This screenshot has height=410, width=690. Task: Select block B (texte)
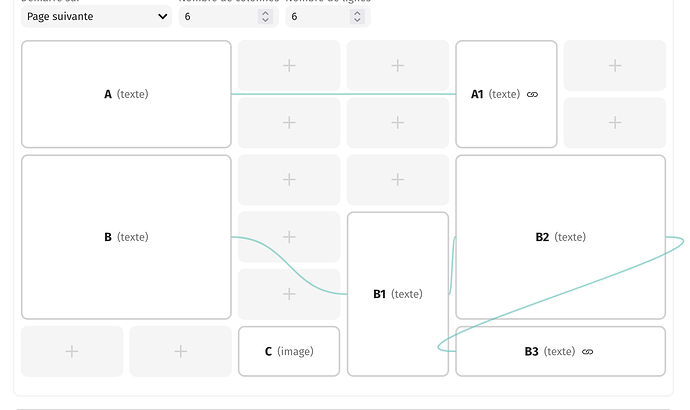tap(126, 237)
